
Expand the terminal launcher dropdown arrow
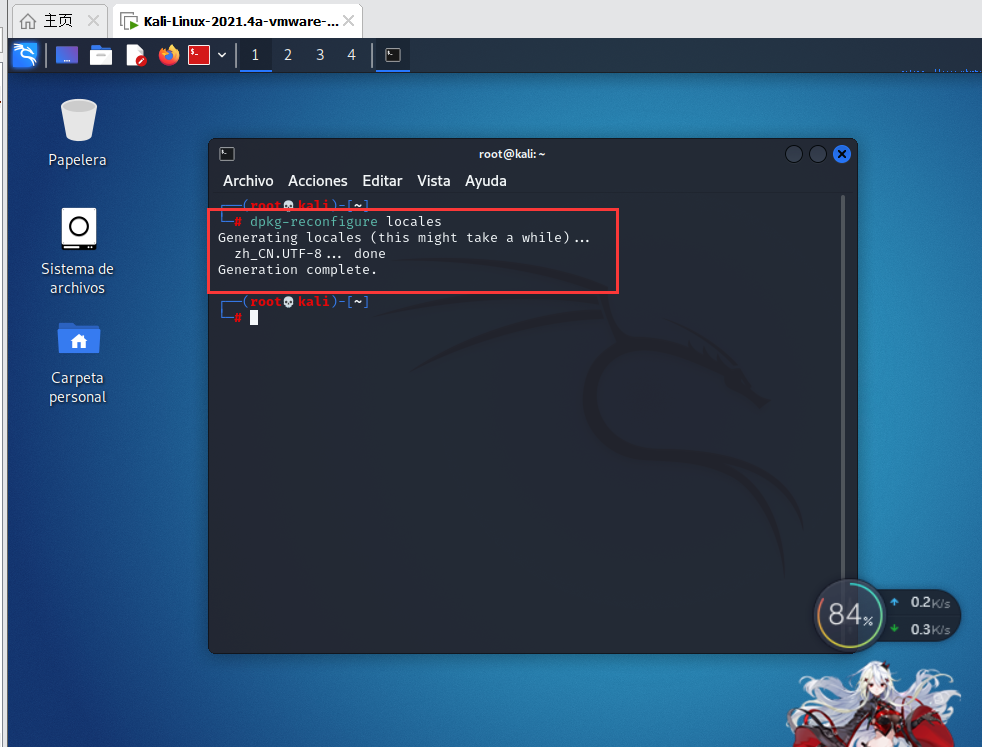[222, 55]
